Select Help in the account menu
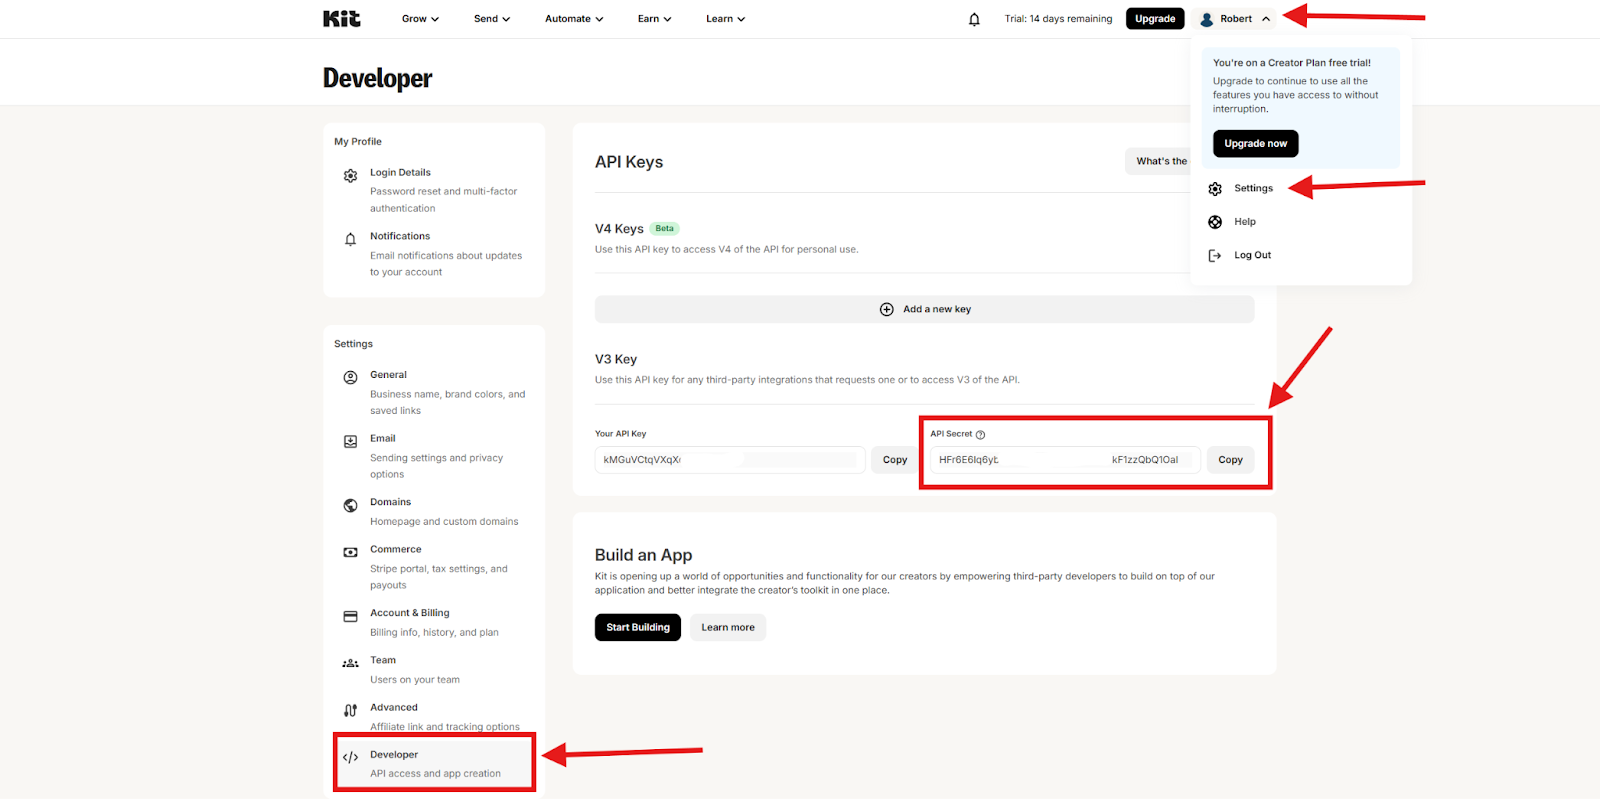Screen dimensions: 1600x799 (x=1244, y=222)
